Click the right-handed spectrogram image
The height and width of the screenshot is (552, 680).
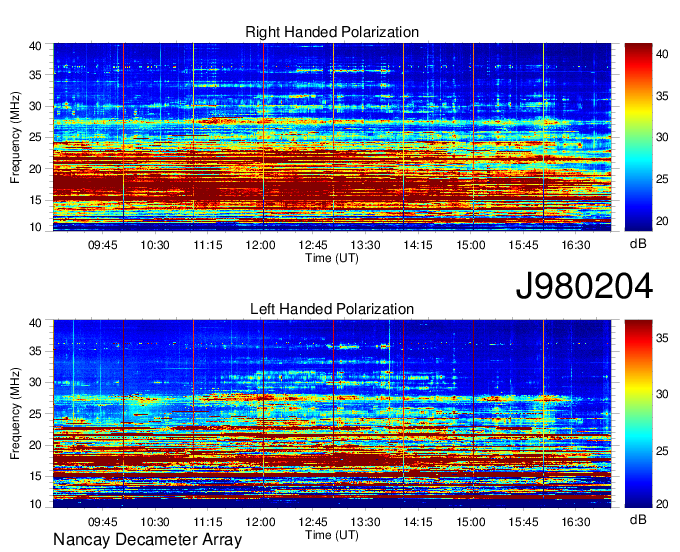pos(332,137)
